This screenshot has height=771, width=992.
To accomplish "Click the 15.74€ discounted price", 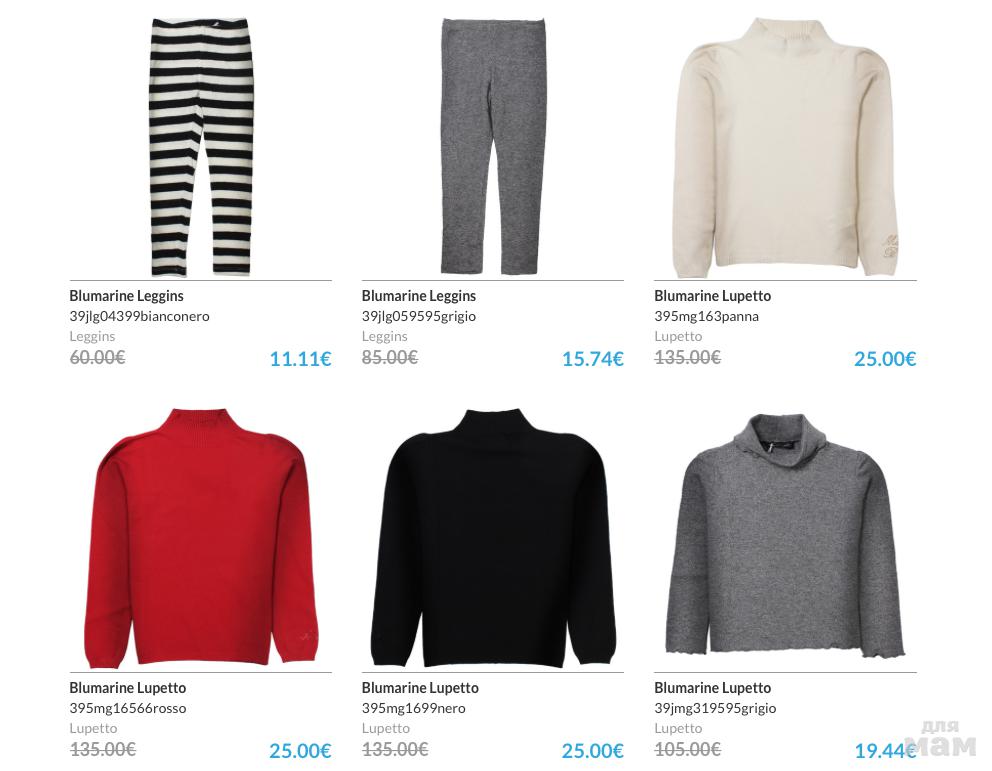I will [593, 359].
